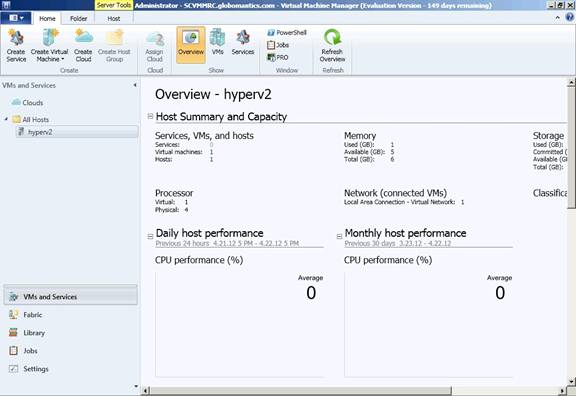Viewport: 576px width, 396px height.
Task: Click the Create Service ribbon icon
Action: click(16, 45)
